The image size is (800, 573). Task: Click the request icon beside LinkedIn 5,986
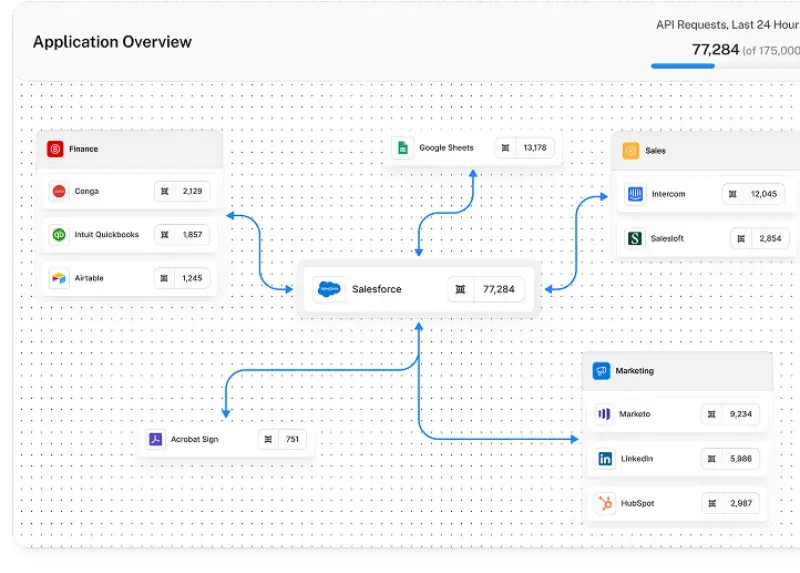(712, 459)
